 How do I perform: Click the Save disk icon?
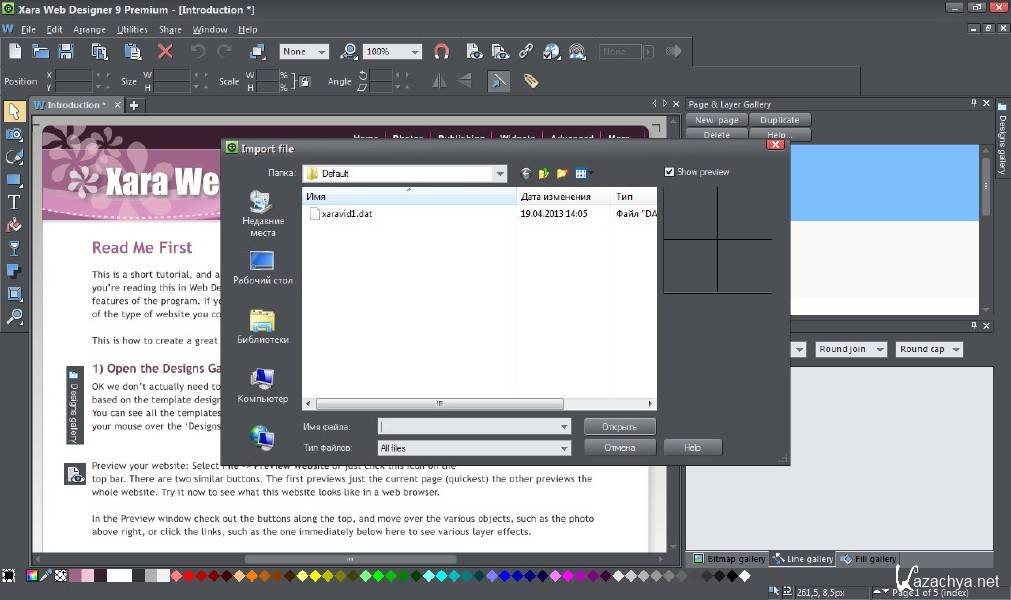click(66, 51)
